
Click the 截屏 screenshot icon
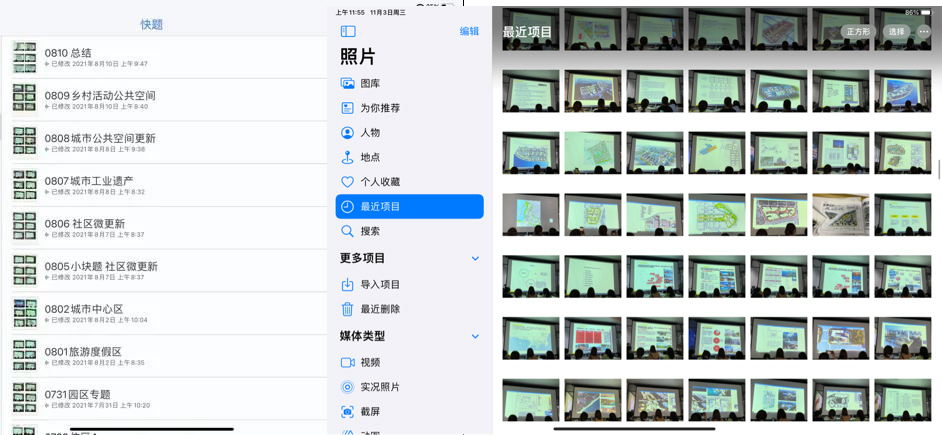click(x=347, y=412)
